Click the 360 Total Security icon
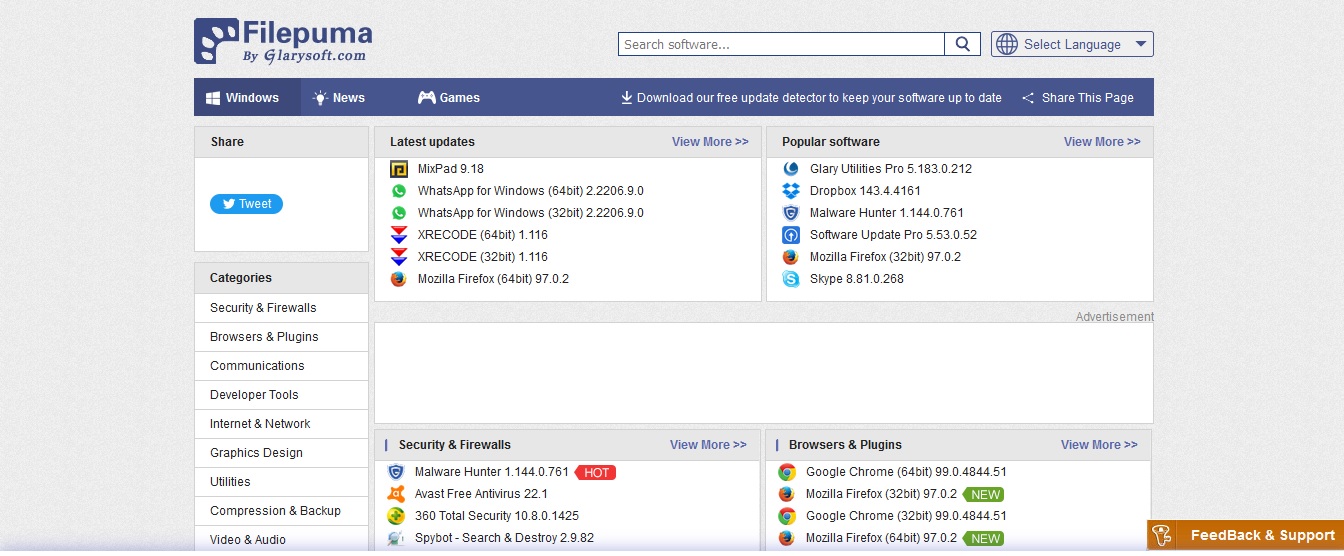Viewport: 1344px width, 556px height. pos(396,516)
